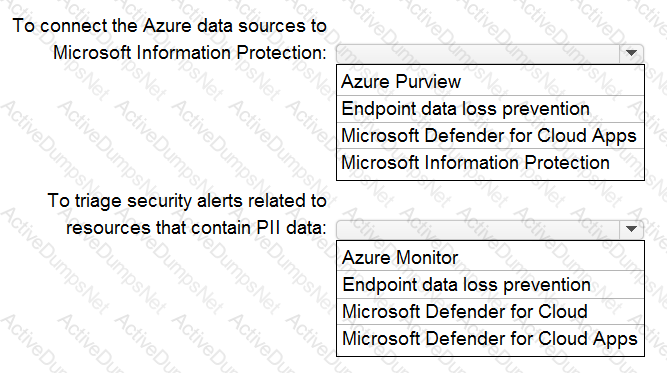667x373 pixels.
Task: Select Azure Purview option
Action: (x=490, y=81)
